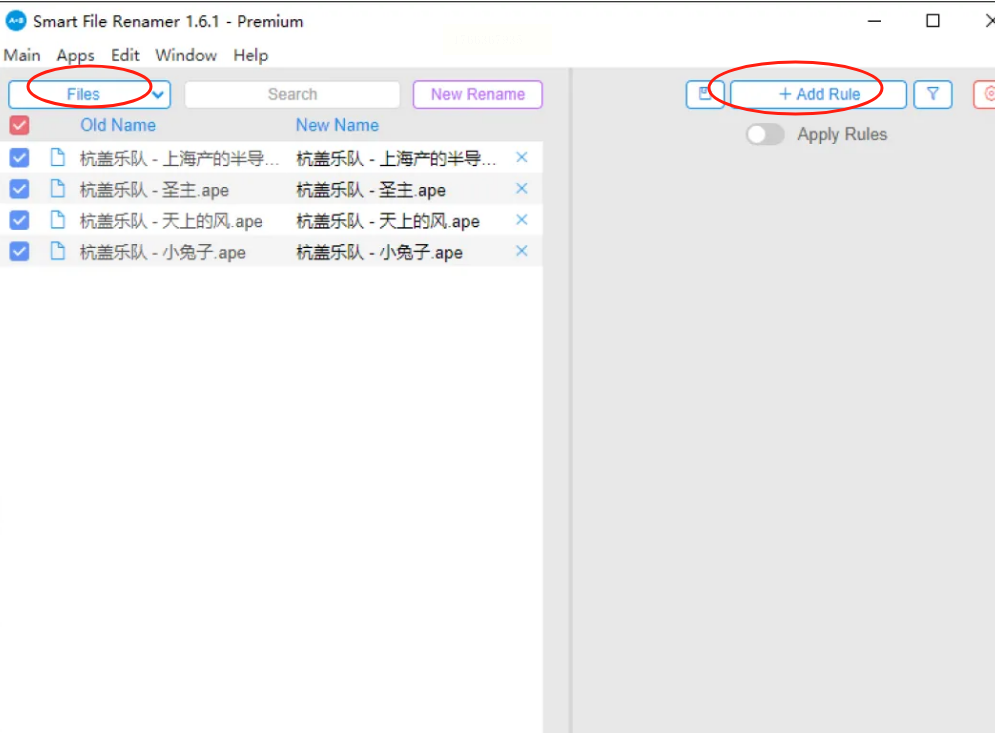Open the Main menu

tap(22, 55)
